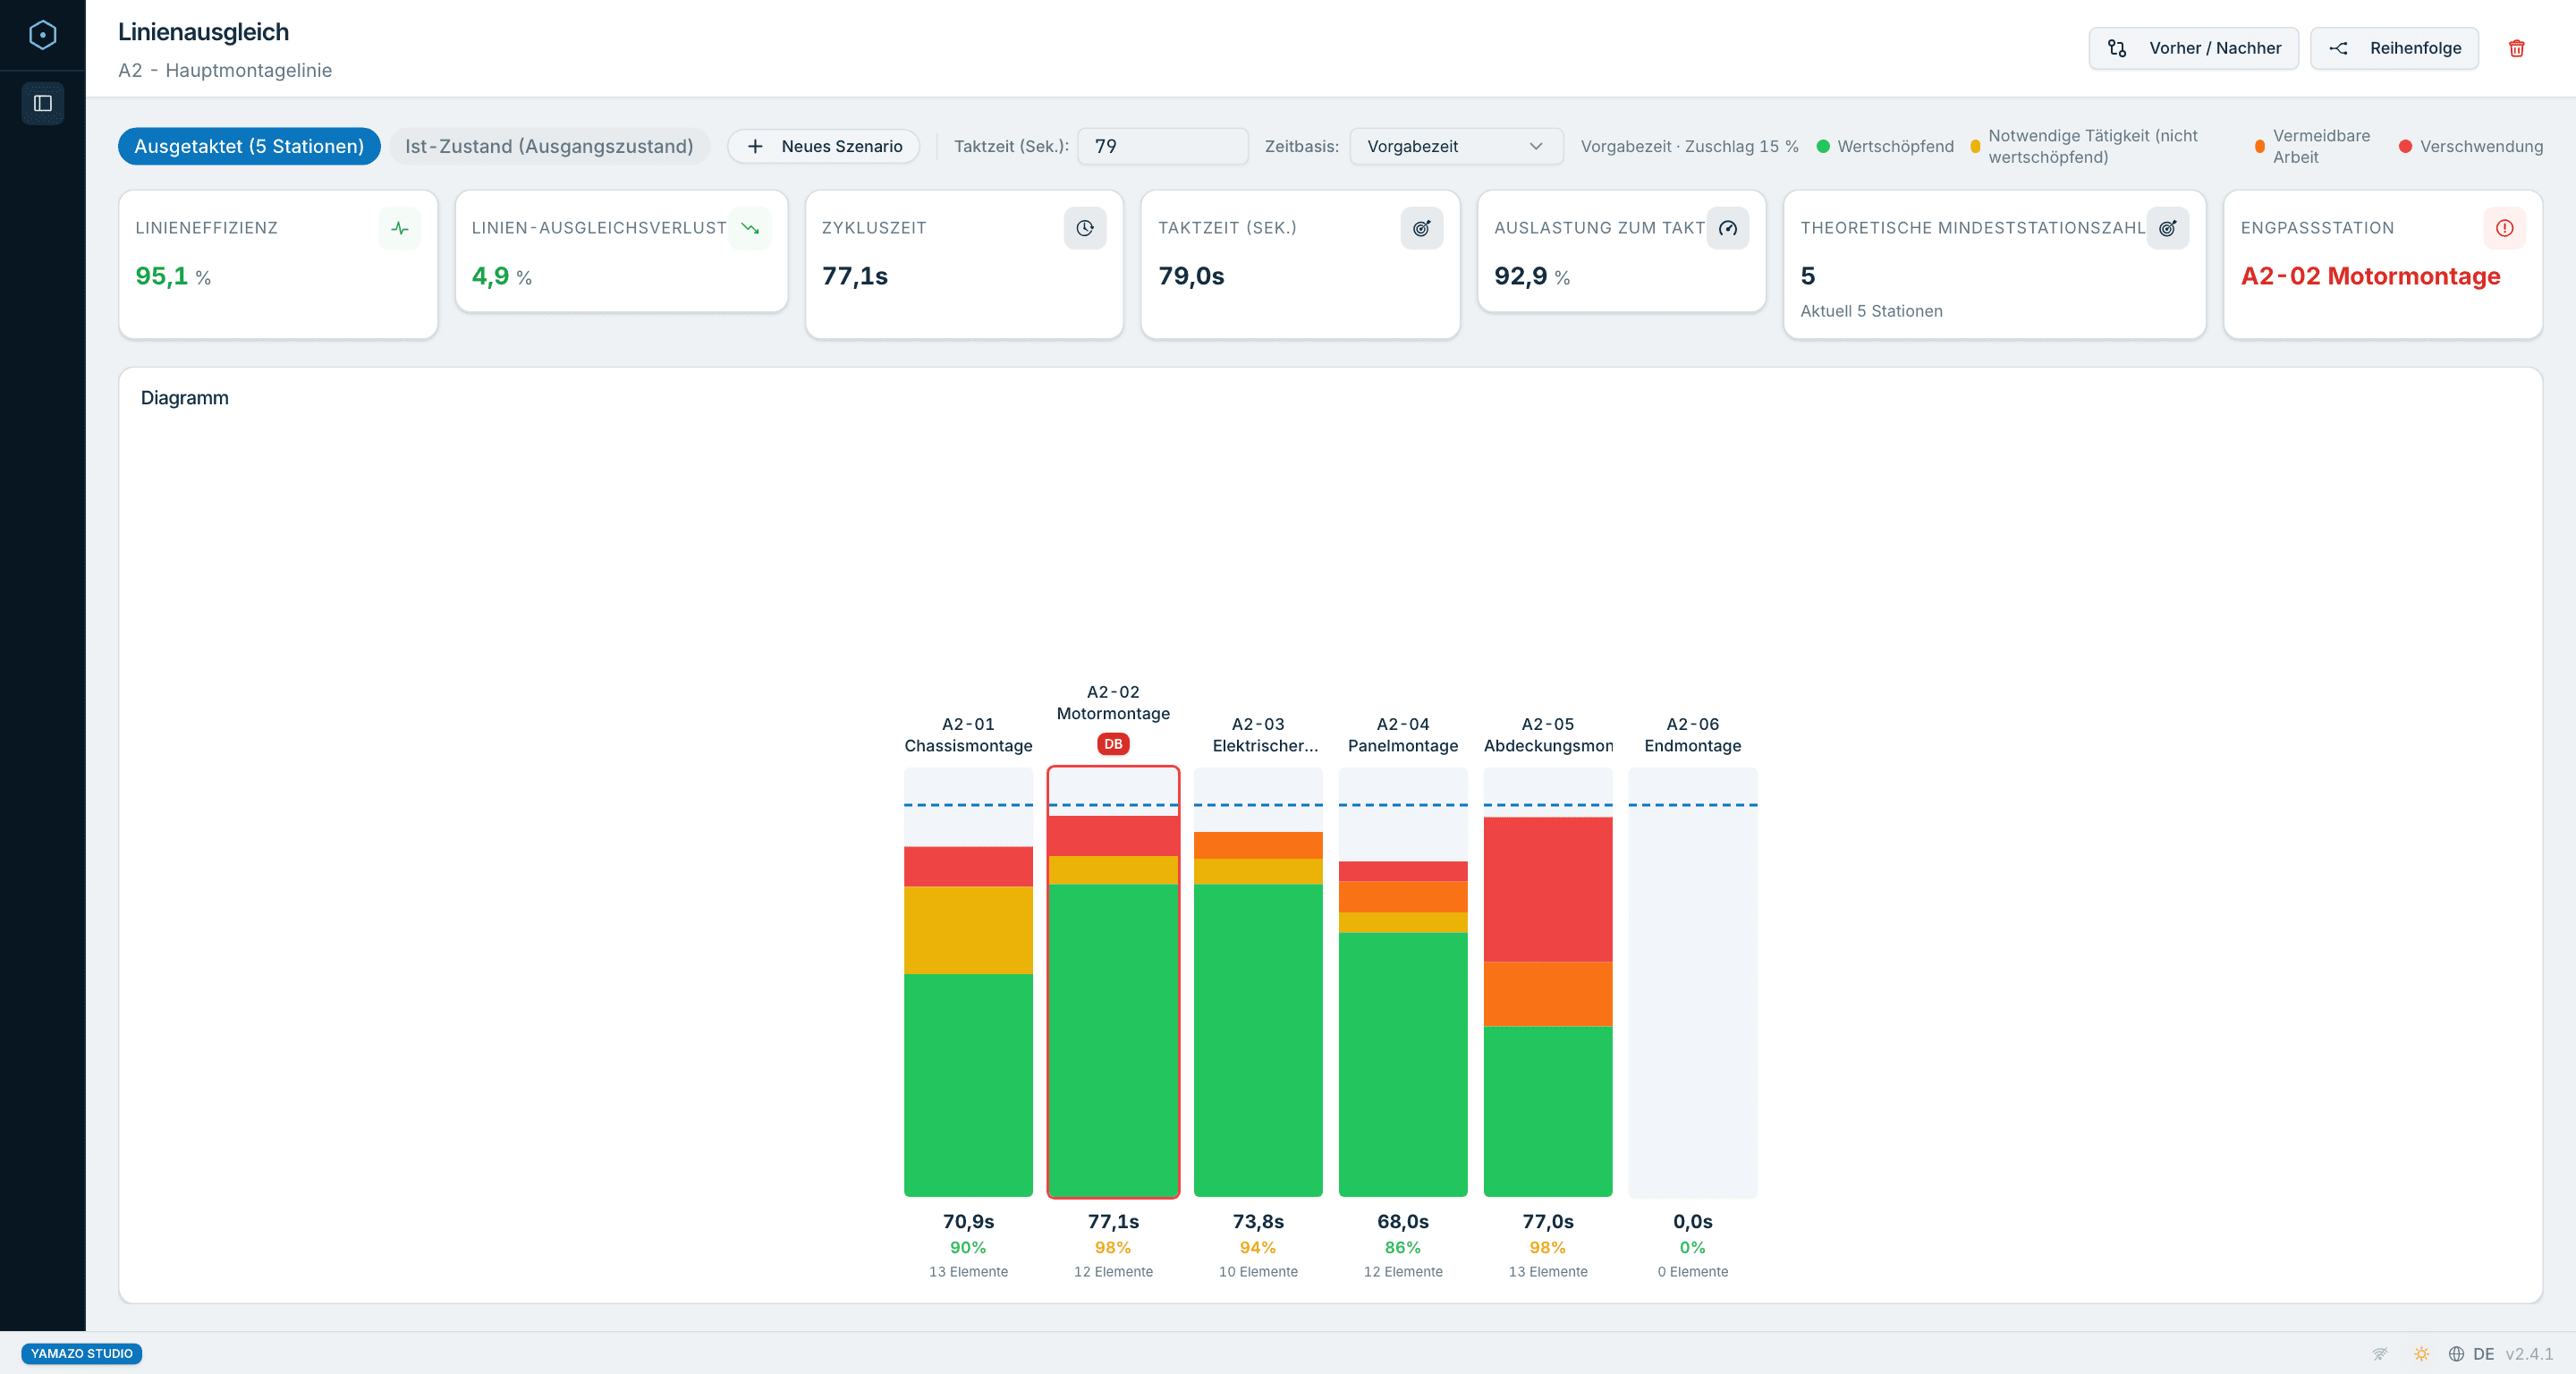Image resolution: width=2576 pixels, height=1374 pixels.
Task: Click the DB badge on A2-02
Action: [1113, 744]
